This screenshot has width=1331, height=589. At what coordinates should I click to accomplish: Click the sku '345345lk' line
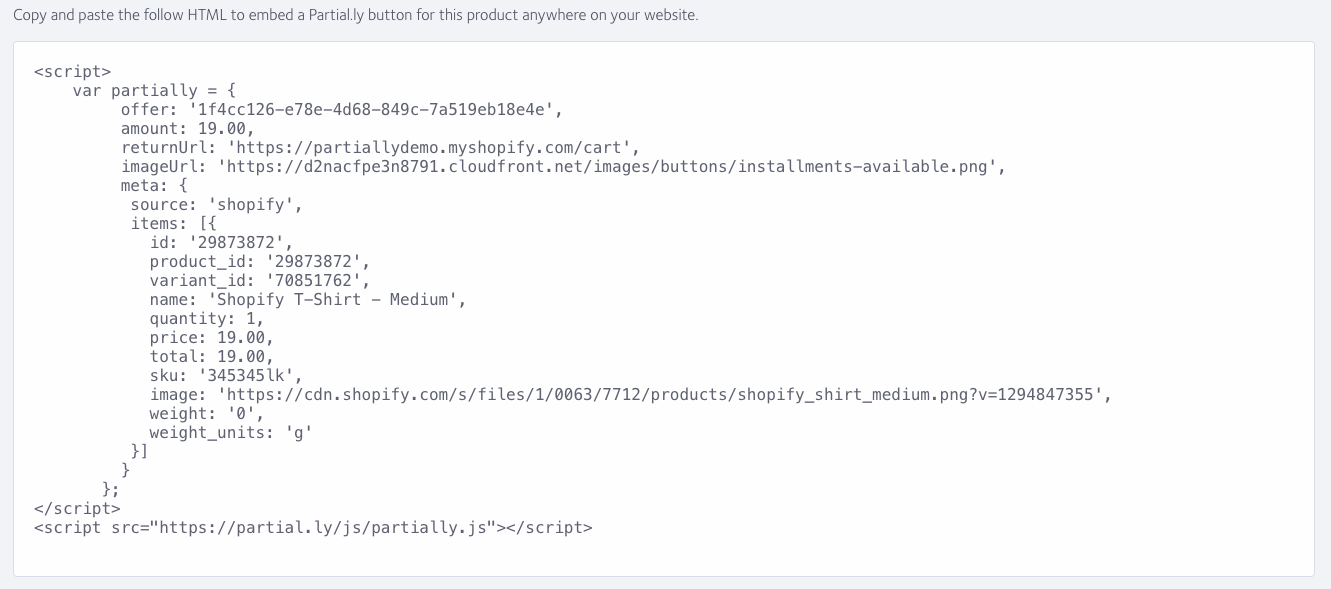coord(226,376)
